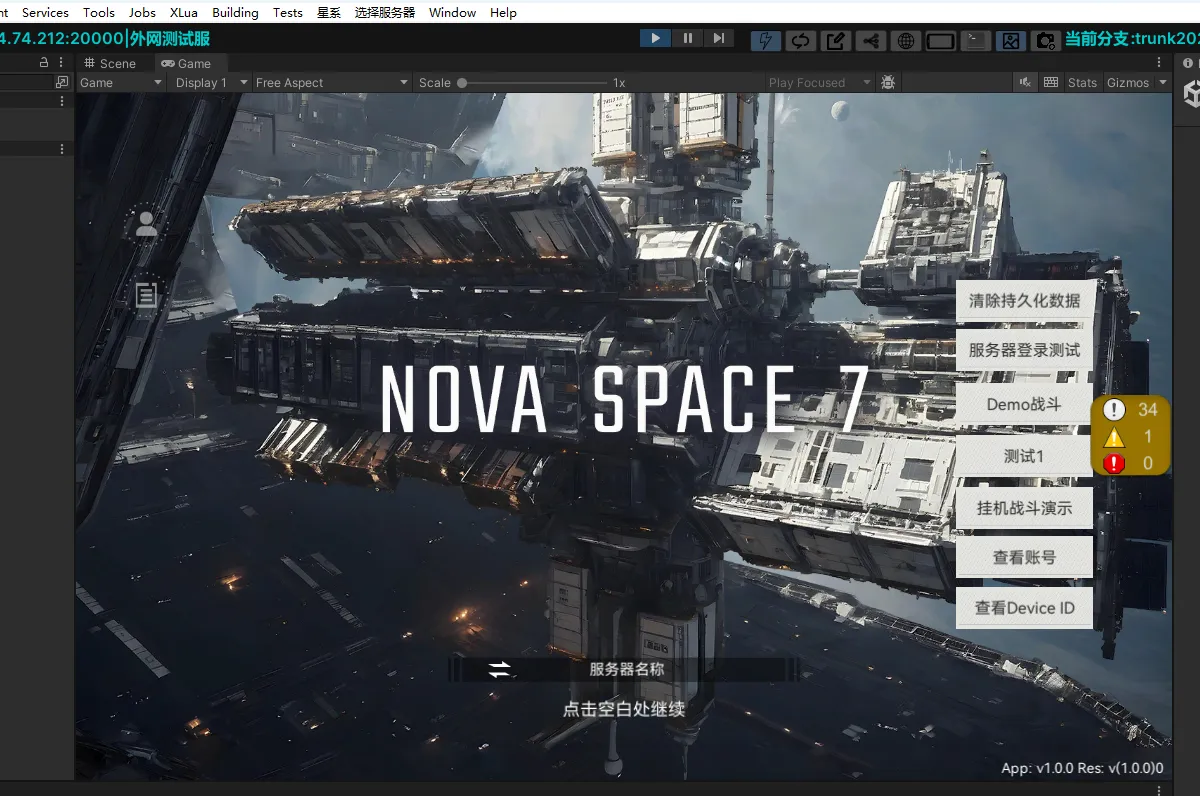Toggle Gizmos in the Game view

click(1128, 83)
